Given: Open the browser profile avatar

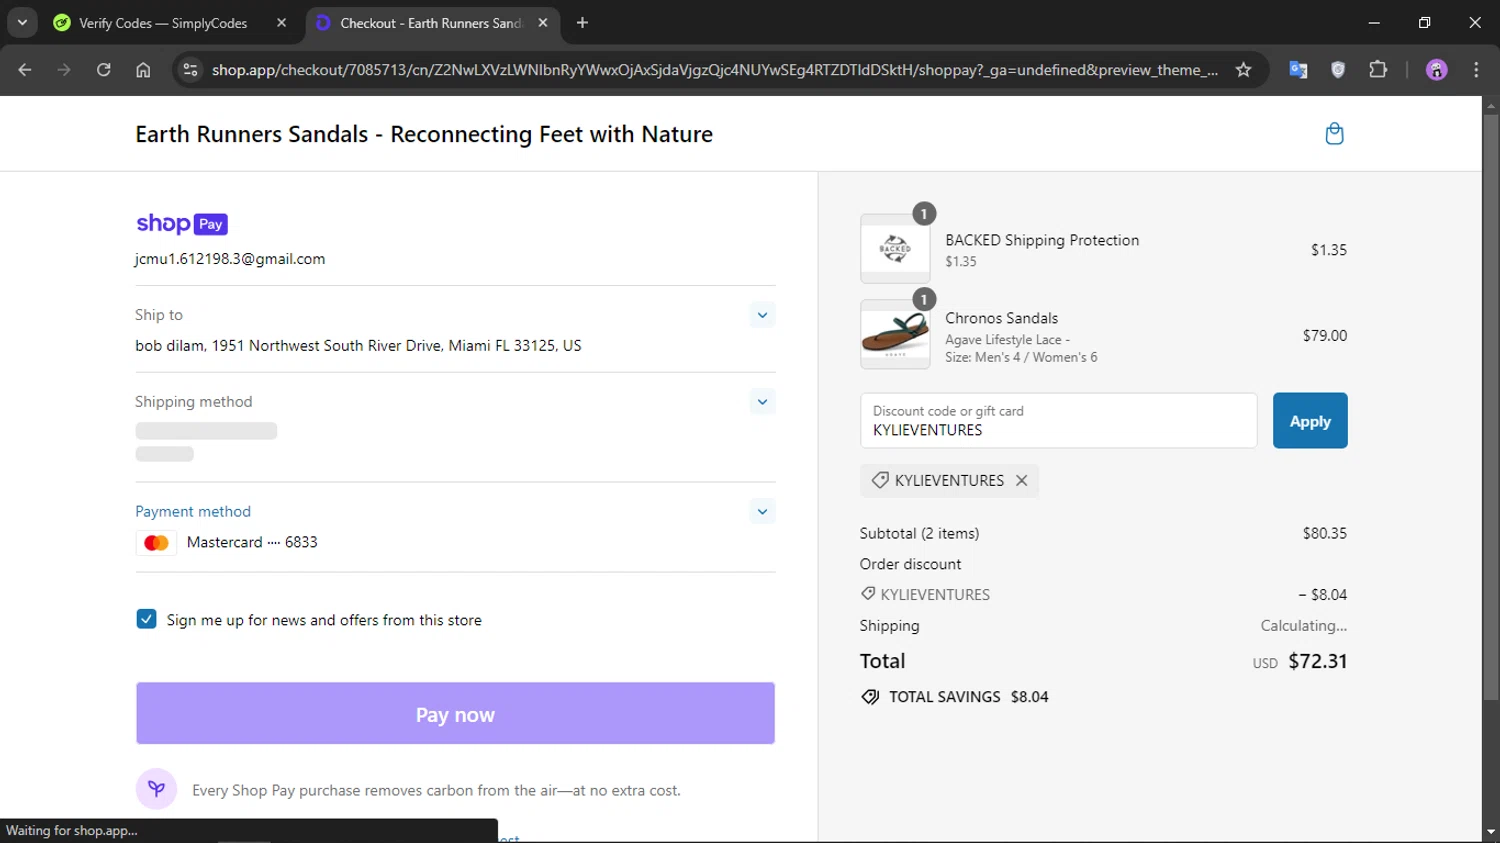Looking at the screenshot, I should [x=1437, y=70].
